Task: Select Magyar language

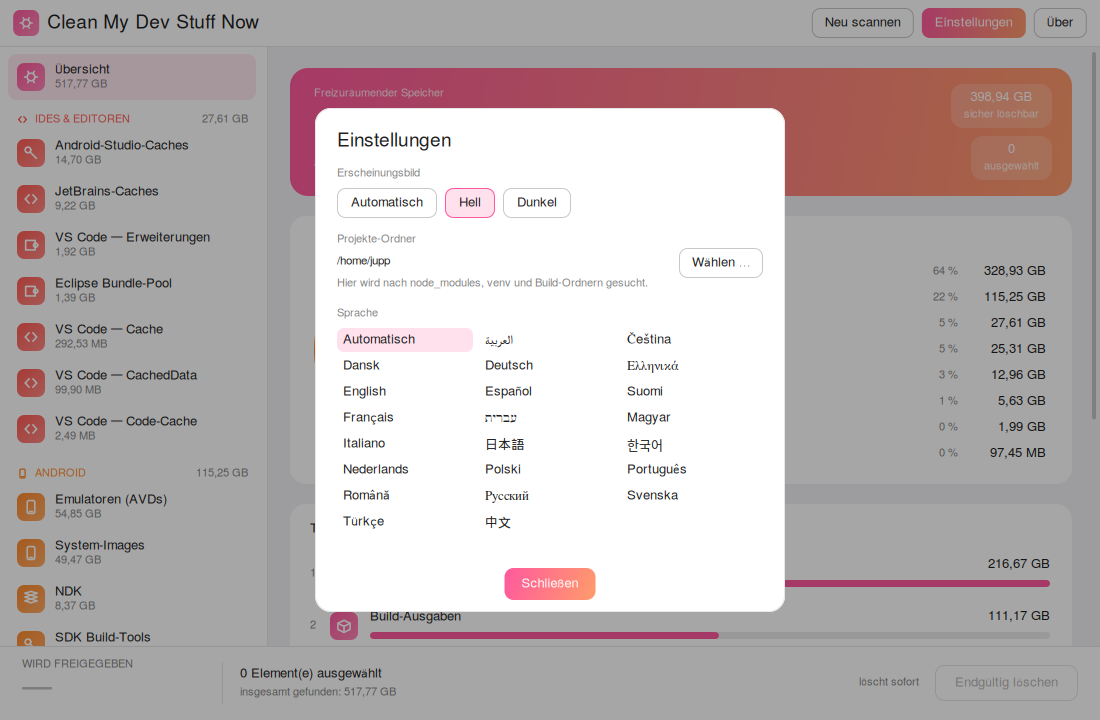Action: coord(689,418)
